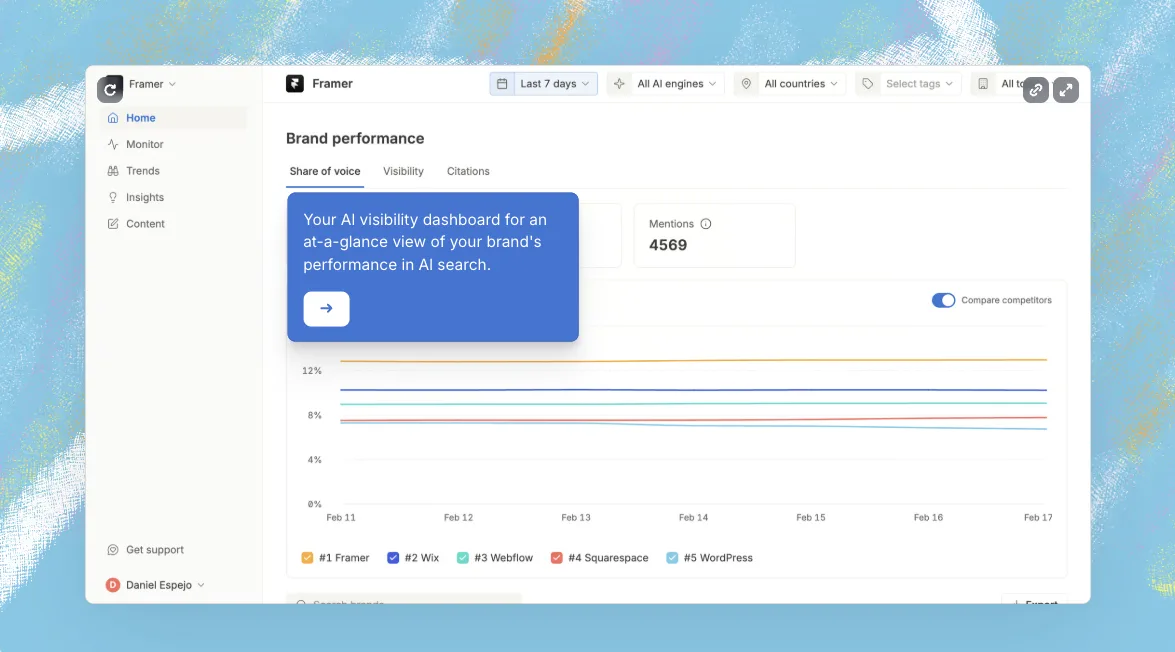
Task: Click the 12% axis label
Action: pos(312,371)
